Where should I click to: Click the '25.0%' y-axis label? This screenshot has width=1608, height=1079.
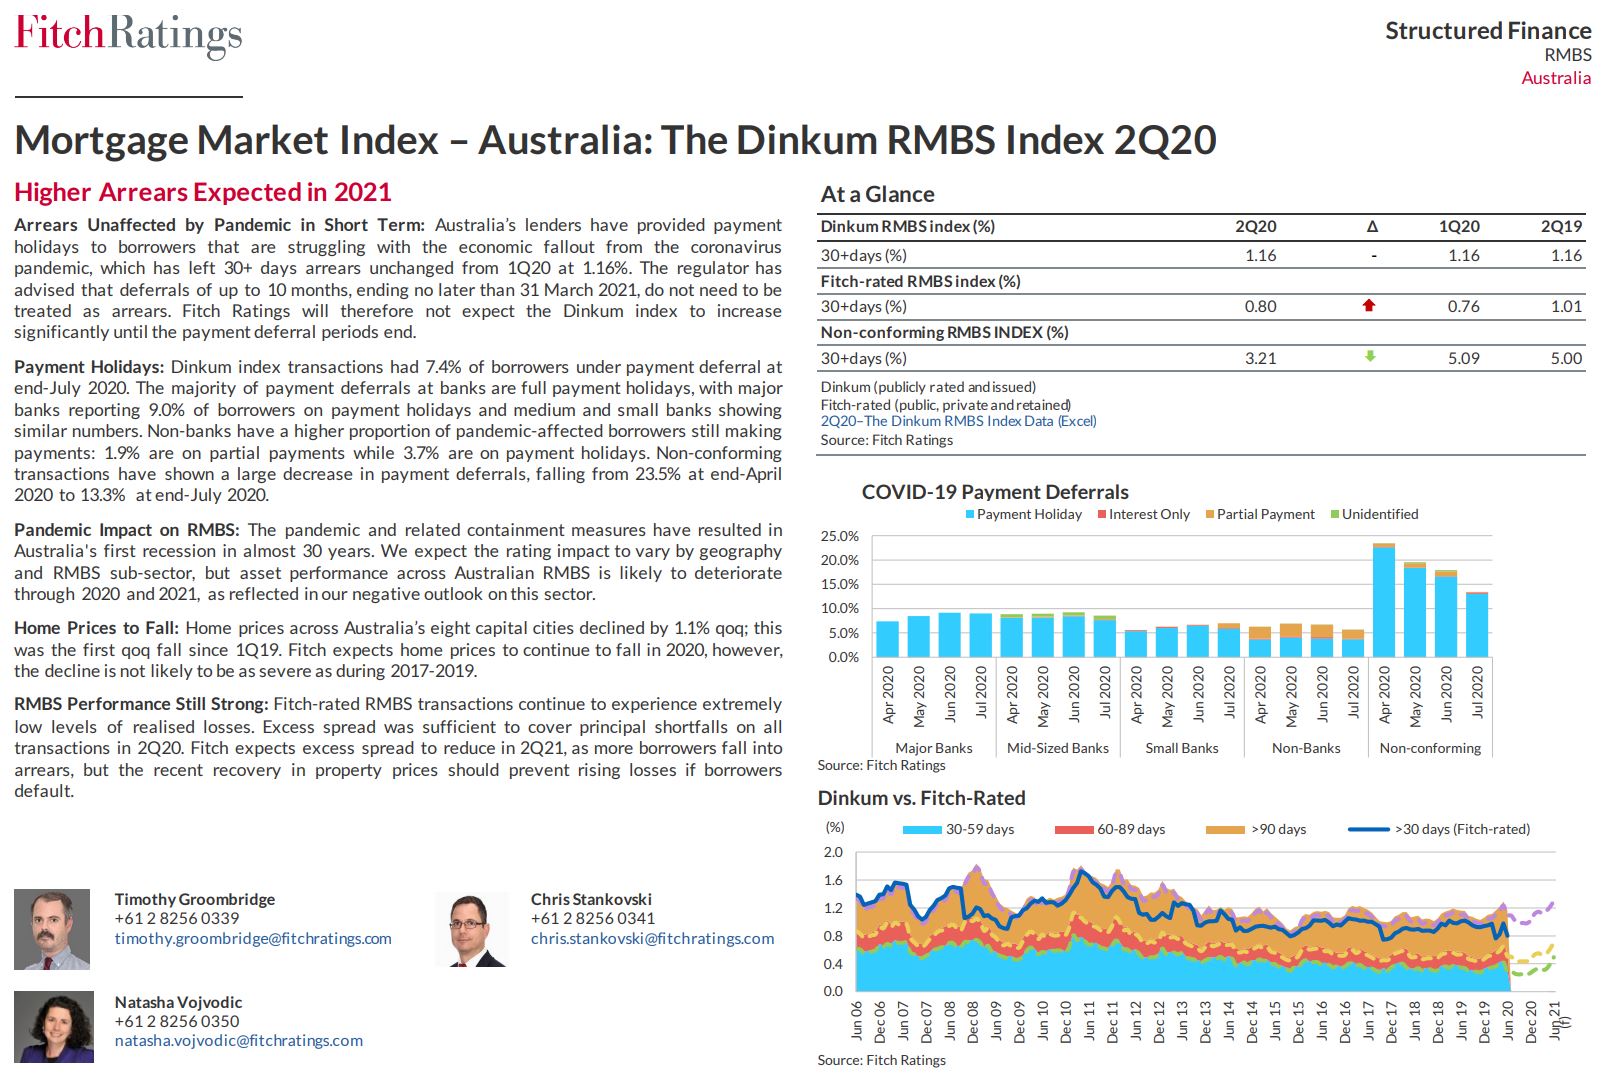[x=840, y=536]
